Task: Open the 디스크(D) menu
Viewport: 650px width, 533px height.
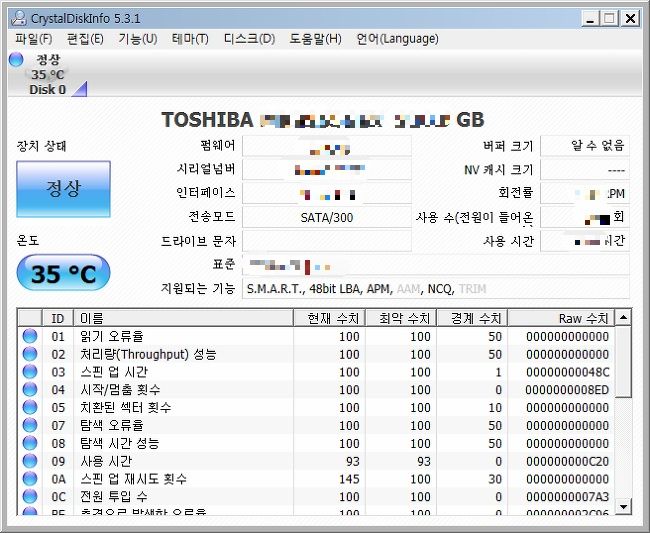Action: 249,39
